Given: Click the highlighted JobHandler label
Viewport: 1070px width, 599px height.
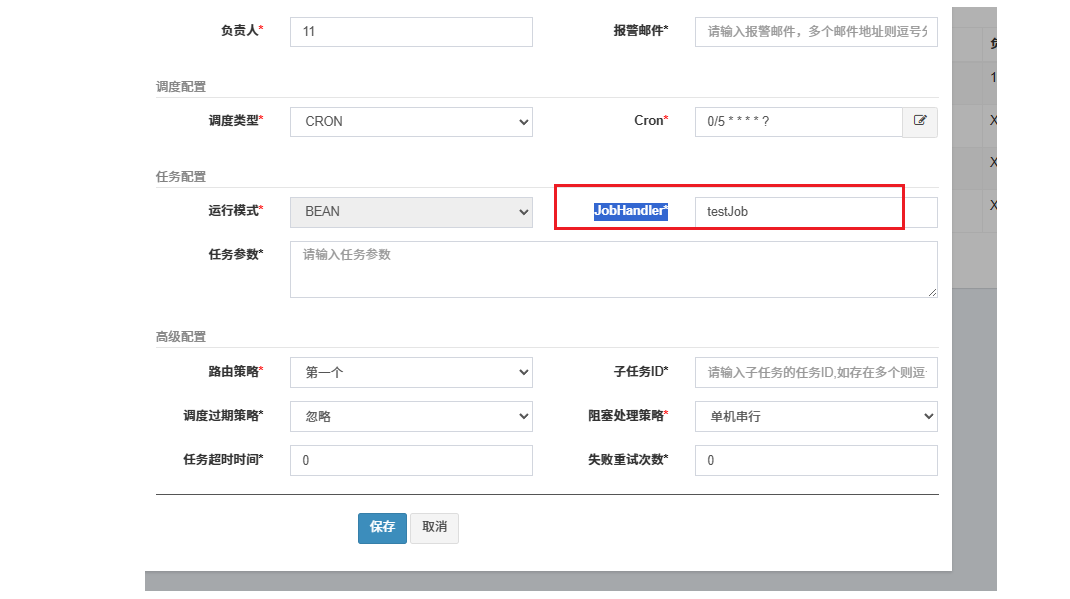Looking at the screenshot, I should point(630,211).
